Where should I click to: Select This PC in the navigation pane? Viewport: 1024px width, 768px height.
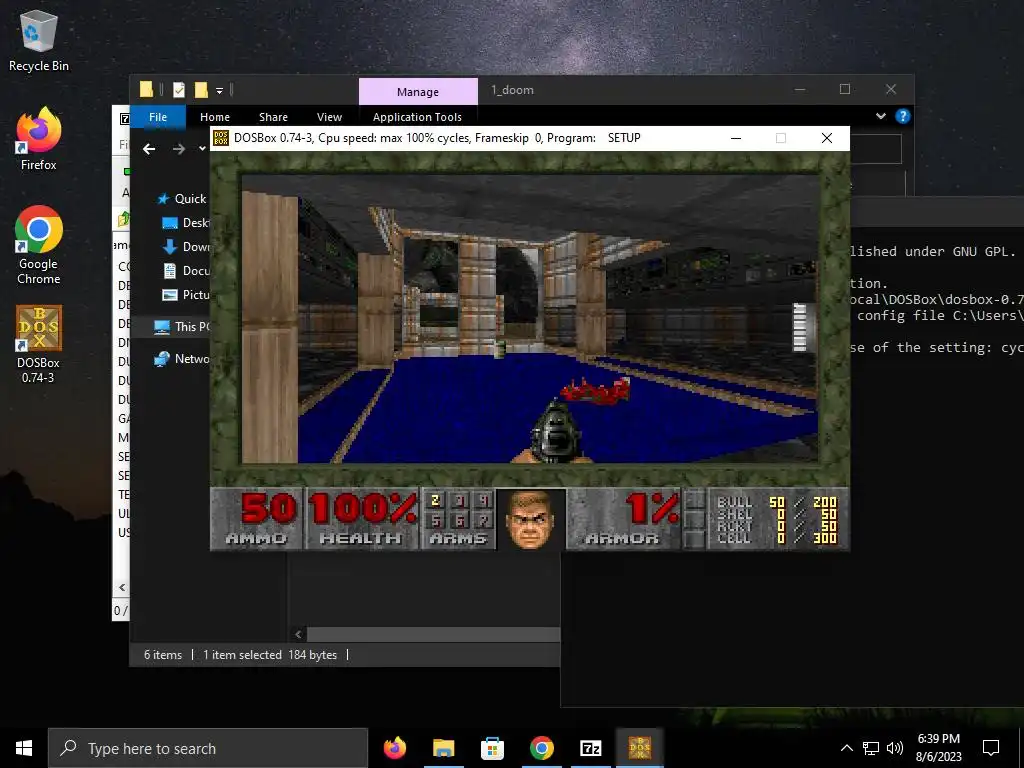(x=182, y=327)
